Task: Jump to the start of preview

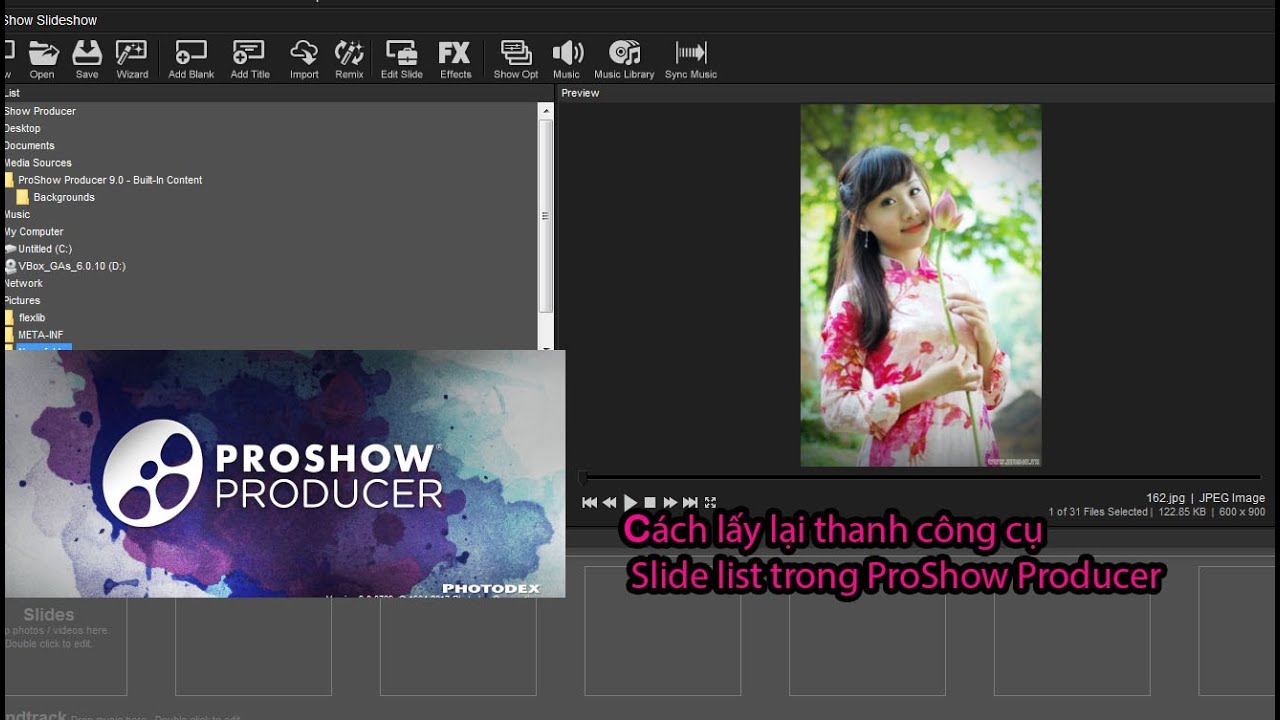Action: coord(590,502)
